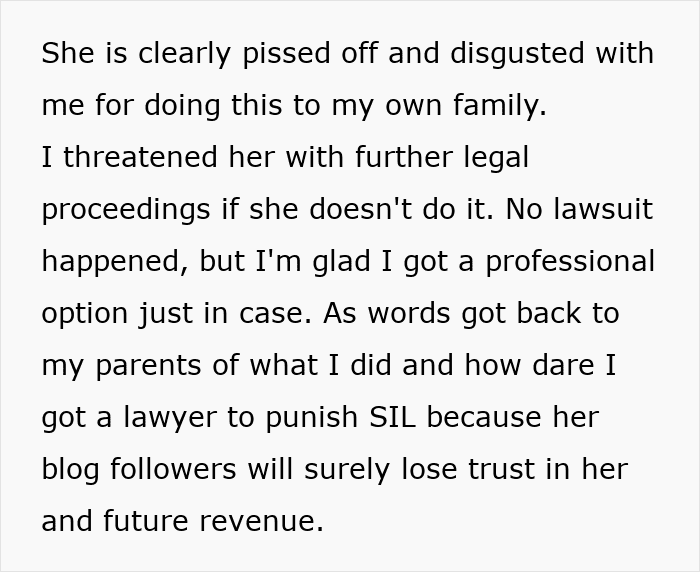
Task: Click the word "dare"
Action: tap(560, 365)
